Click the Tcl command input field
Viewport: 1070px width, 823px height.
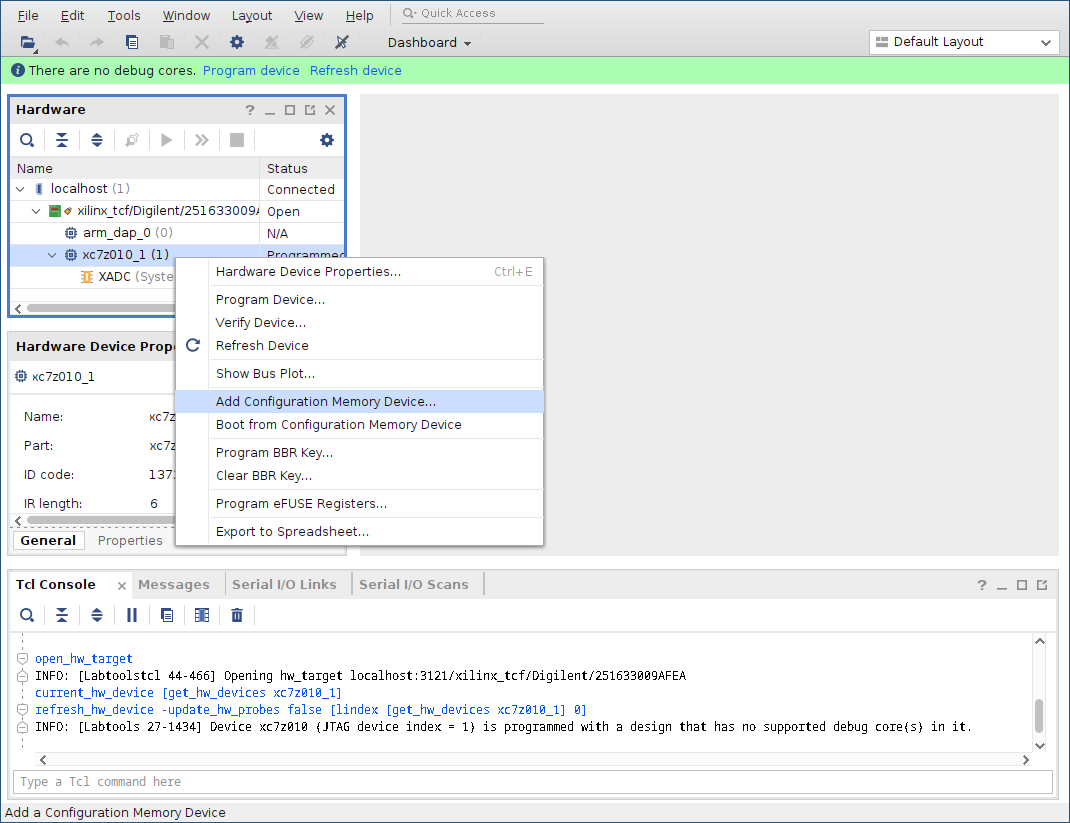coord(532,781)
